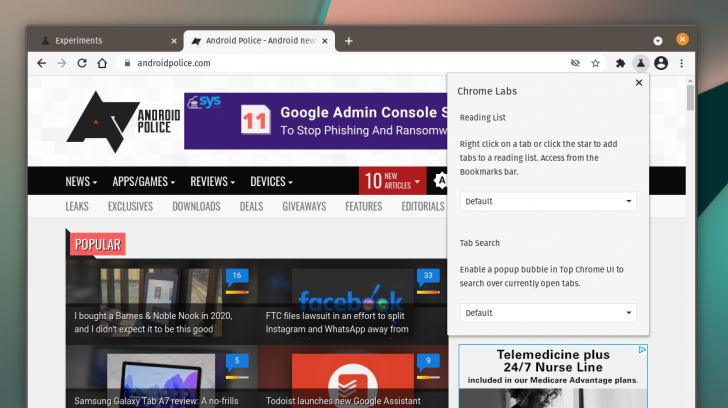Close the Experiments tab
Screen dimensions: 728x408
pos(174,41)
